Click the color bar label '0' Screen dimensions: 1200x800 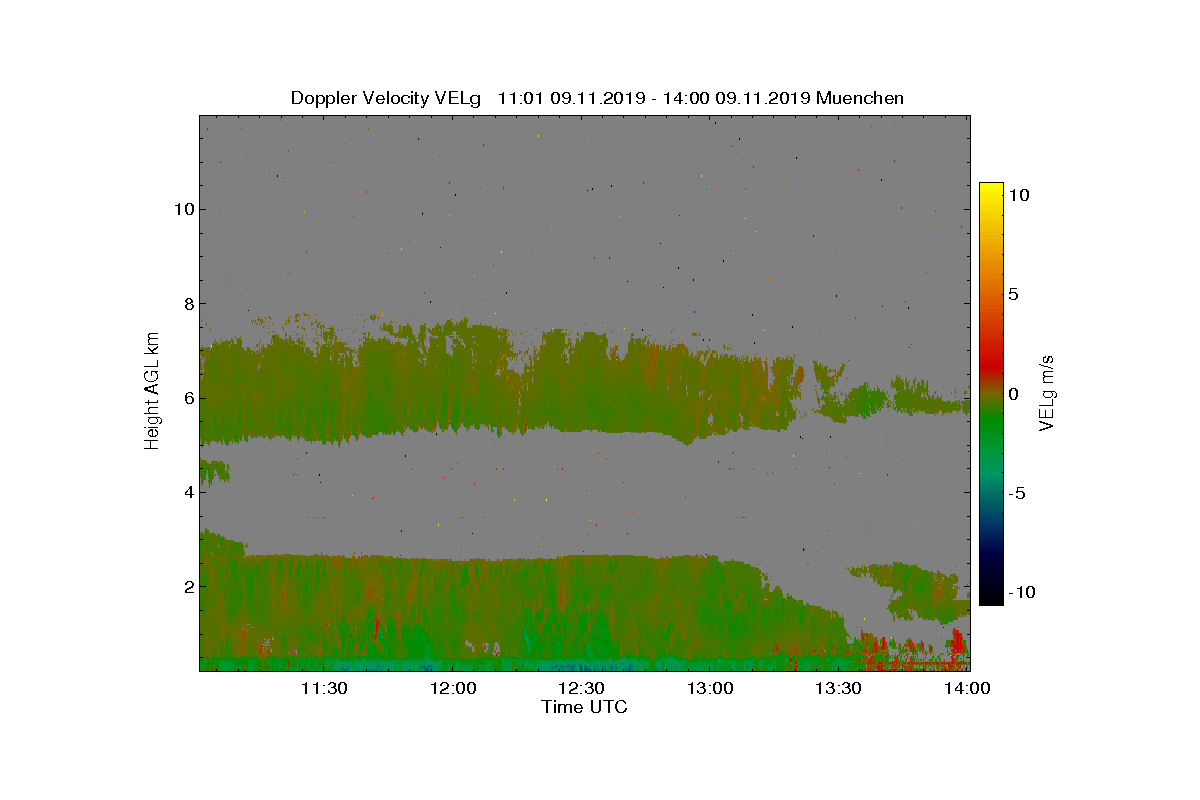click(1013, 394)
